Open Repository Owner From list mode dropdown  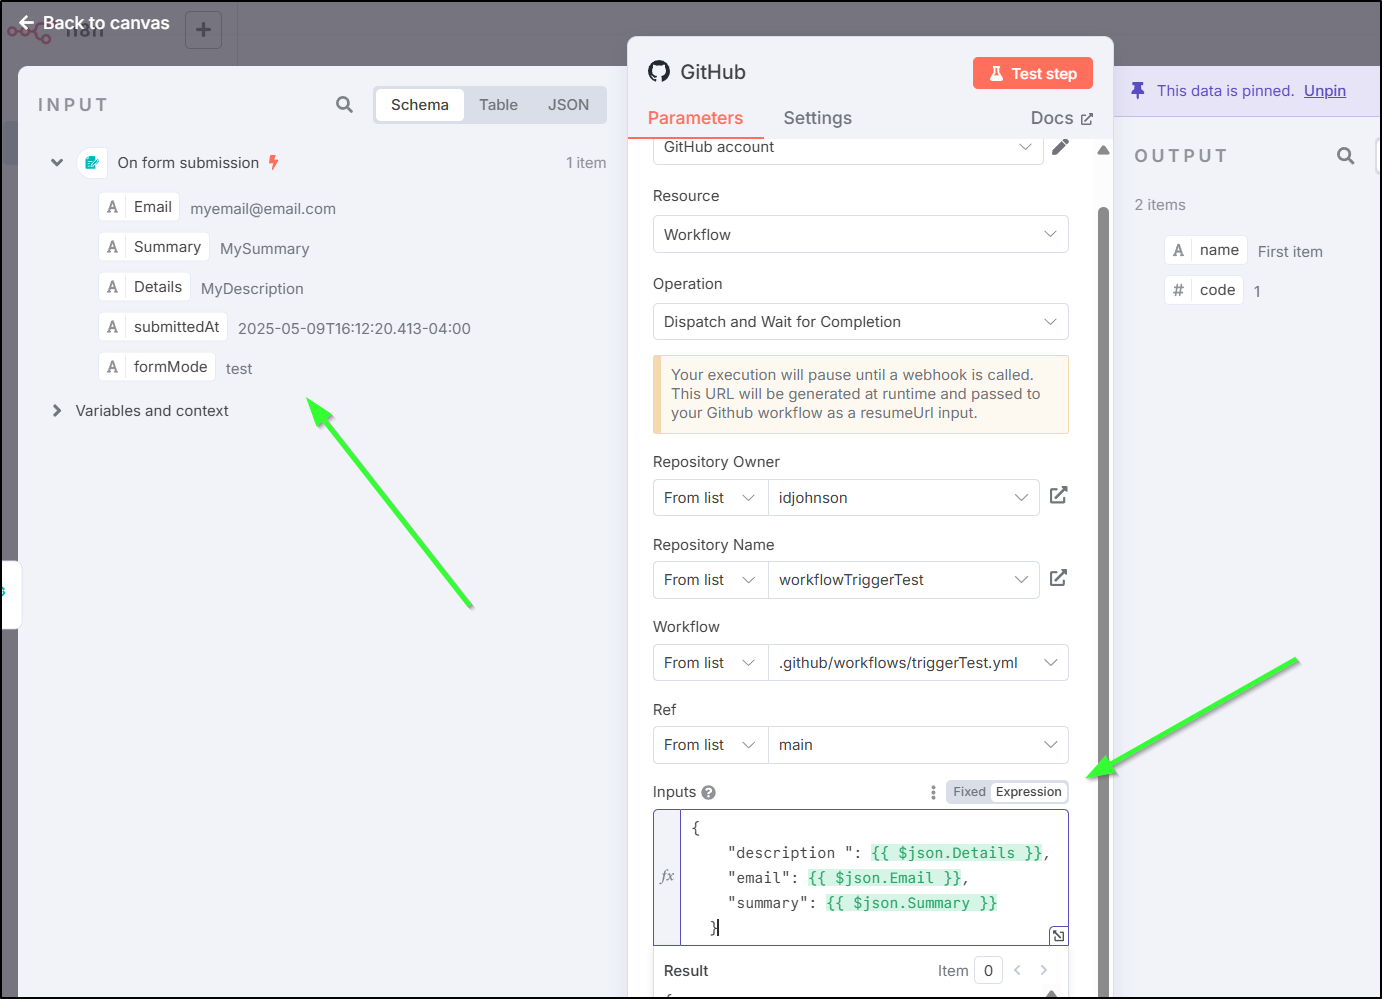click(x=710, y=498)
